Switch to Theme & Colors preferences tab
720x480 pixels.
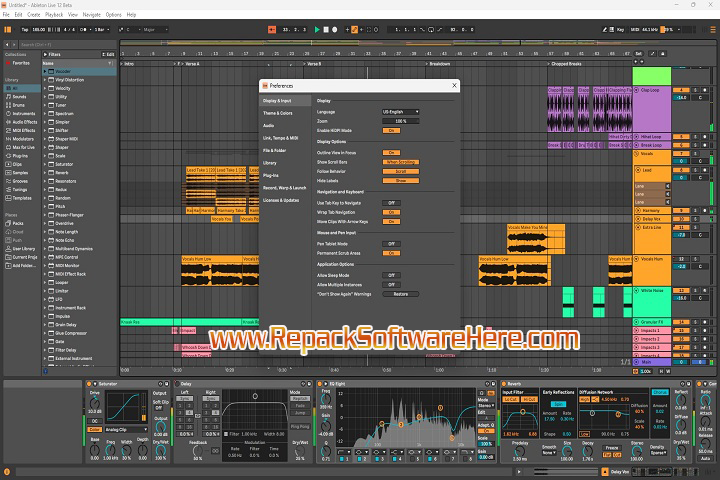pyautogui.click(x=277, y=113)
